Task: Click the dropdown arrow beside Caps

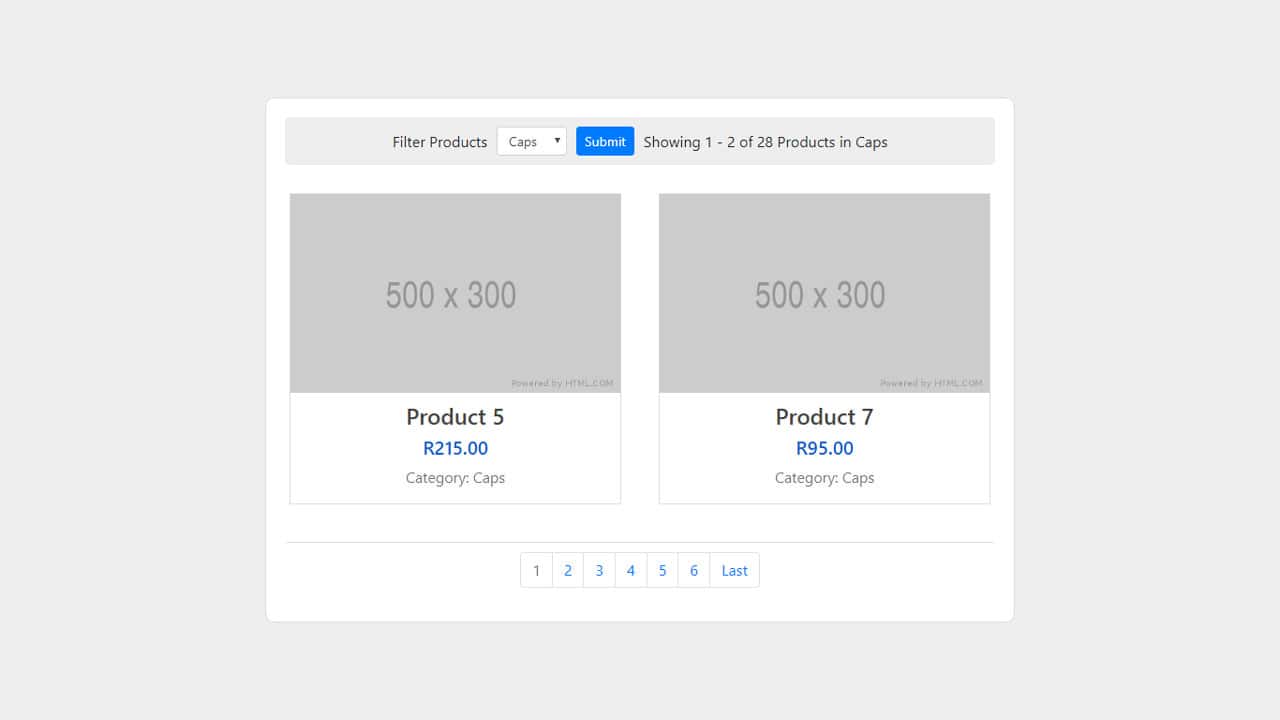Action: point(557,141)
